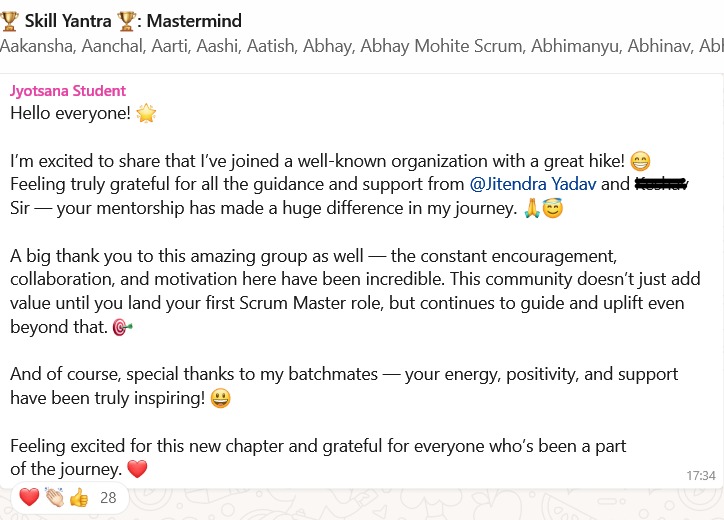
Task: Click the @Jitendra Yadav mention
Action: 534,184
